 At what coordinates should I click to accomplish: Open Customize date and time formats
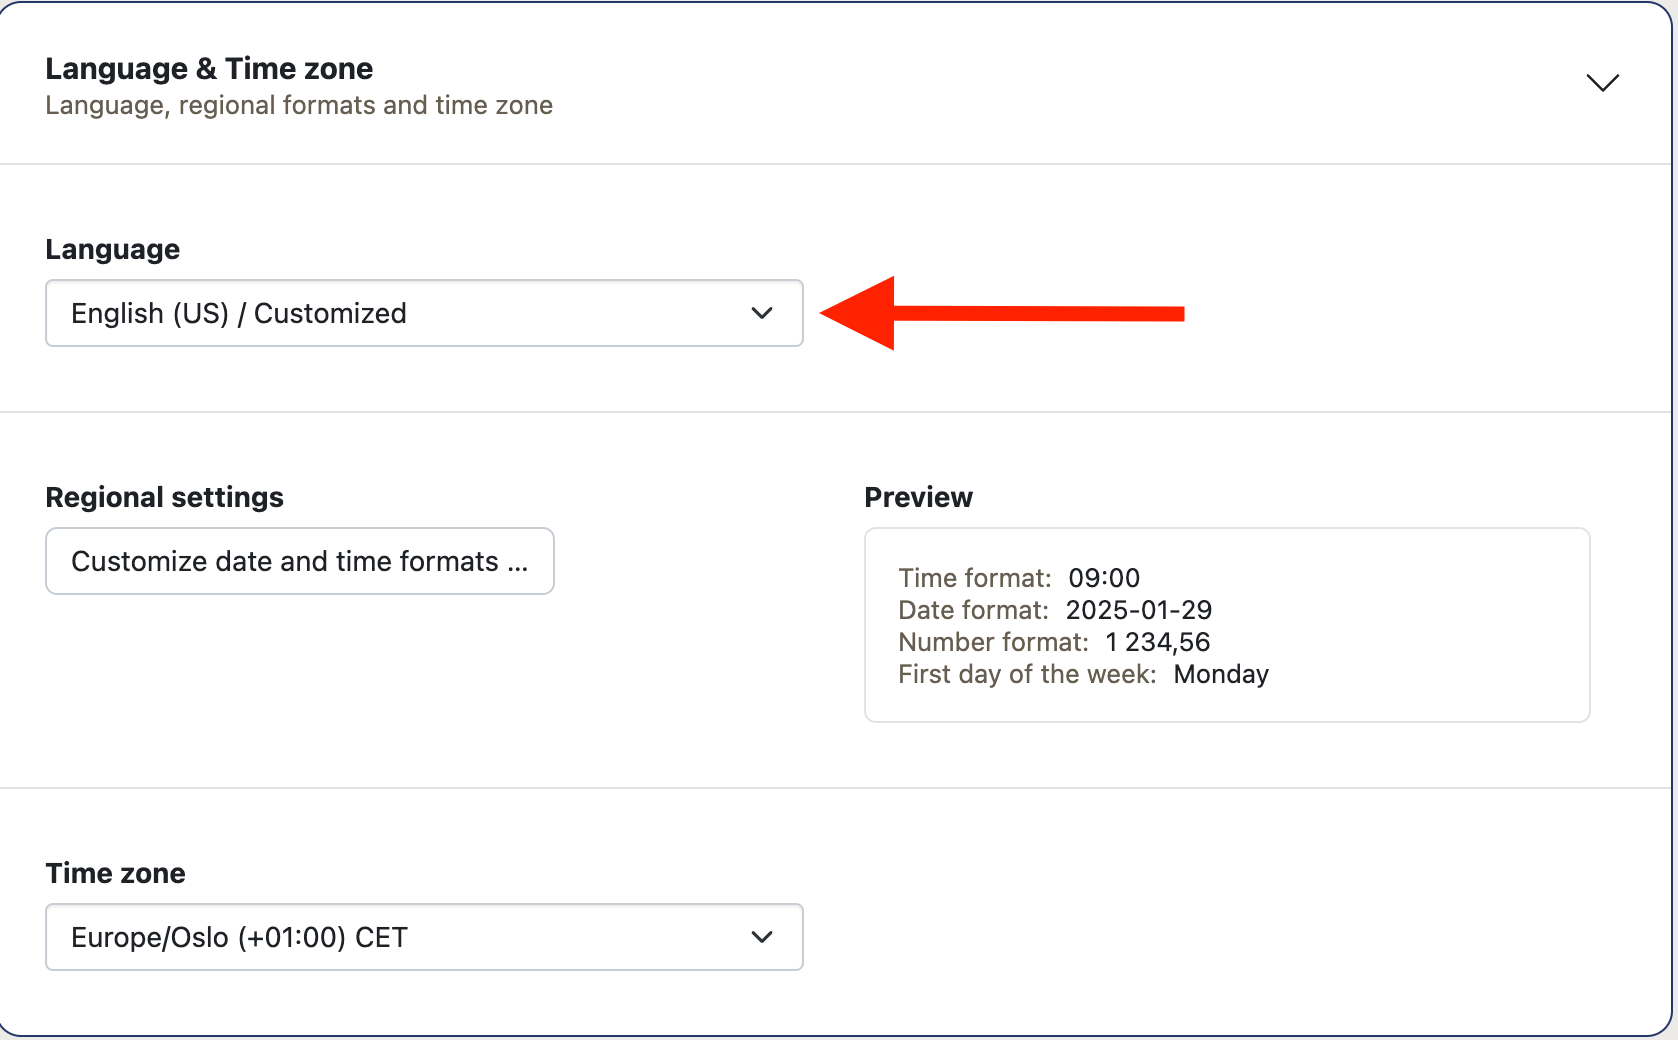pyautogui.click(x=299, y=561)
